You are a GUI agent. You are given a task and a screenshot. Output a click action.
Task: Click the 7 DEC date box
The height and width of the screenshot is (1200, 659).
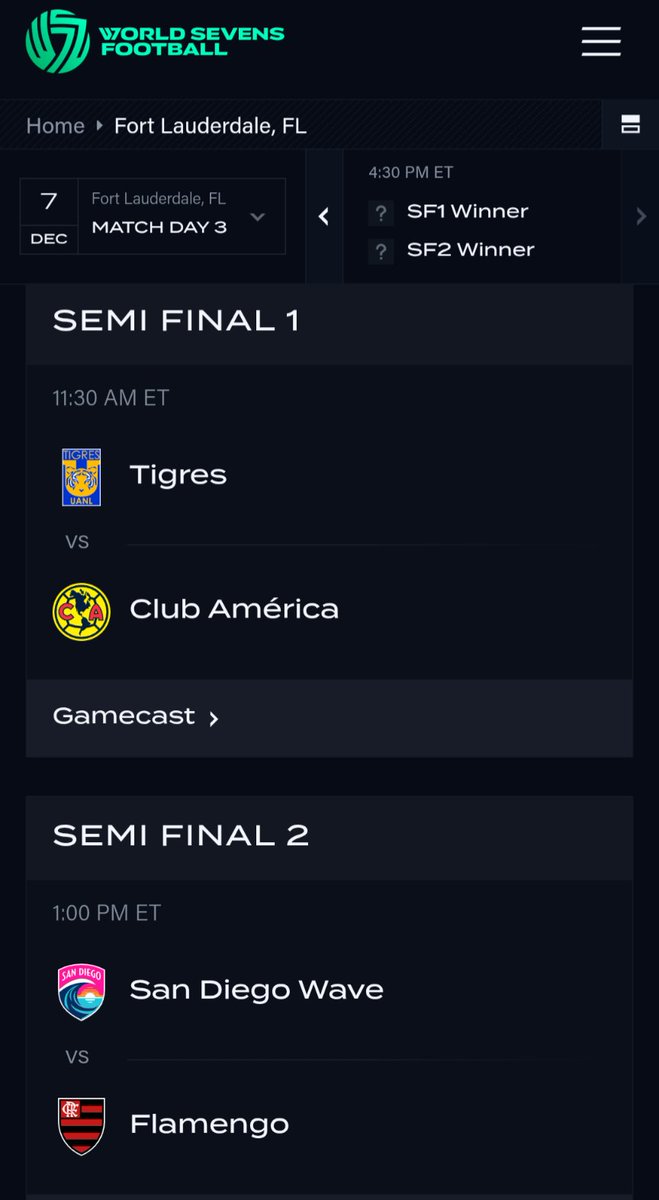[49, 216]
